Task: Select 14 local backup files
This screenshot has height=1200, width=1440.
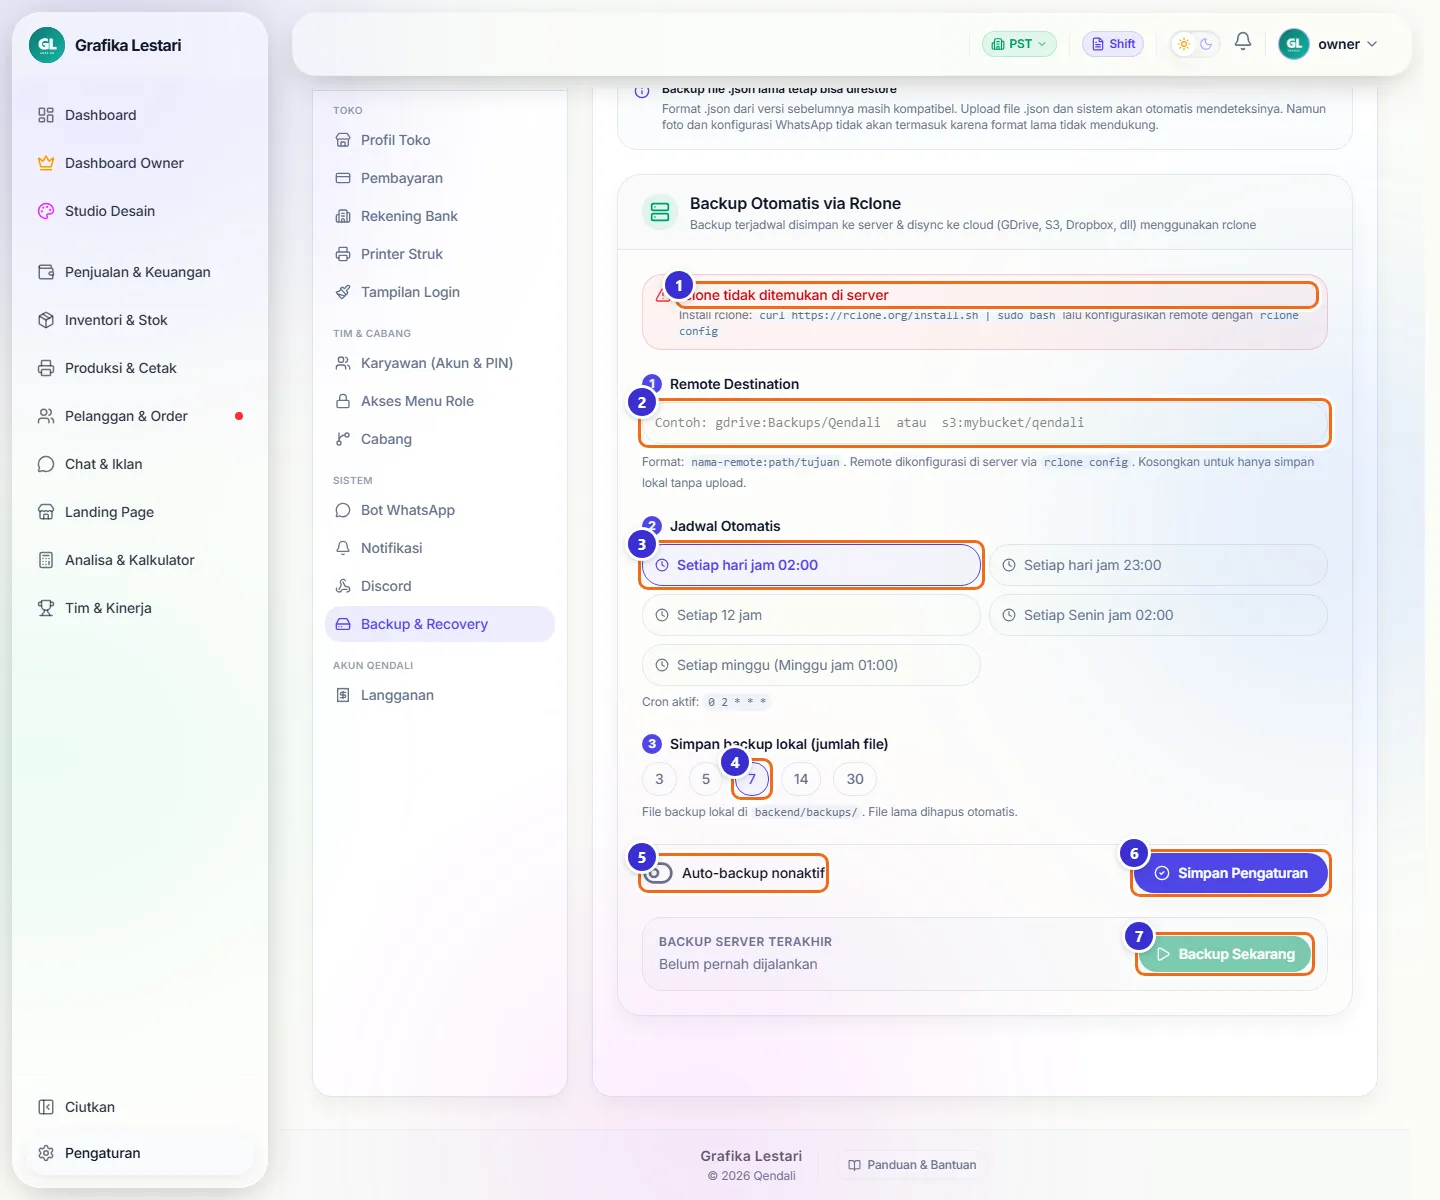Action: click(801, 779)
